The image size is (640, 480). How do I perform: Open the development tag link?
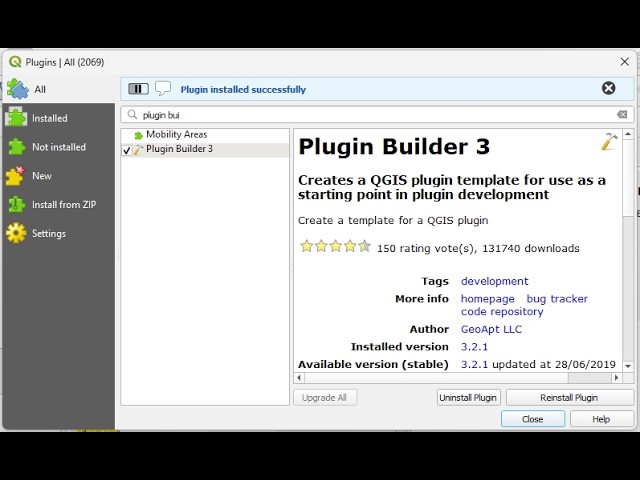coord(494,281)
